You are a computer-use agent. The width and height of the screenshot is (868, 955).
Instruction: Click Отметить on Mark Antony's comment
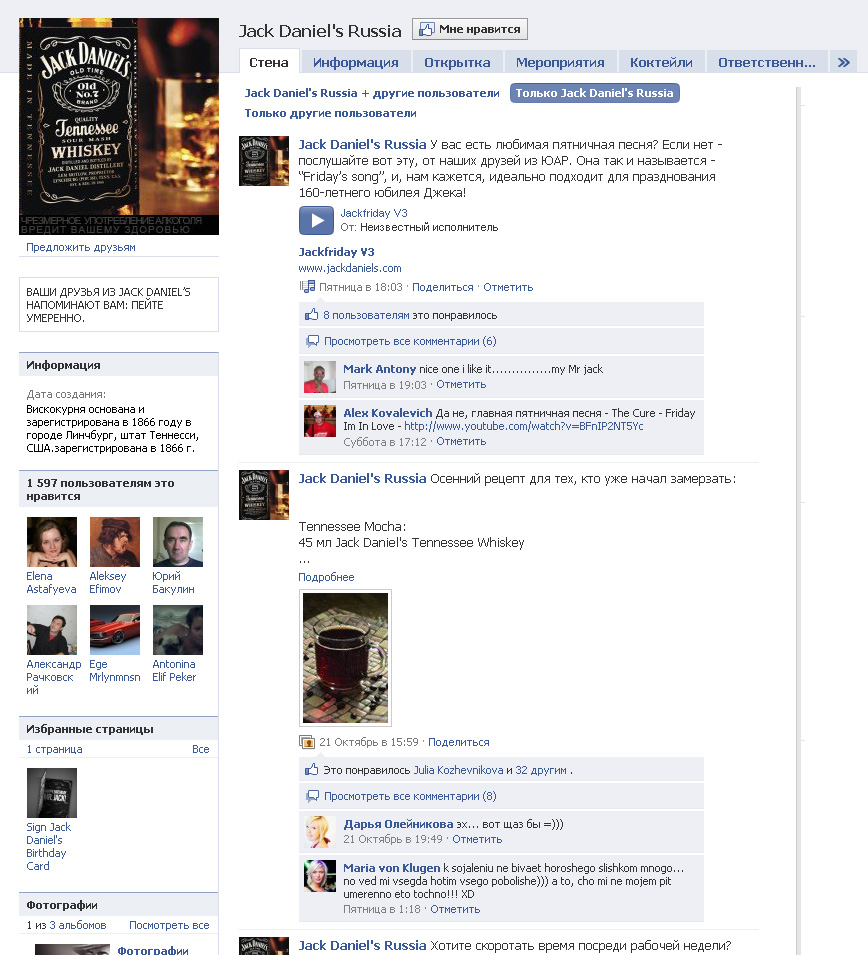(461, 384)
